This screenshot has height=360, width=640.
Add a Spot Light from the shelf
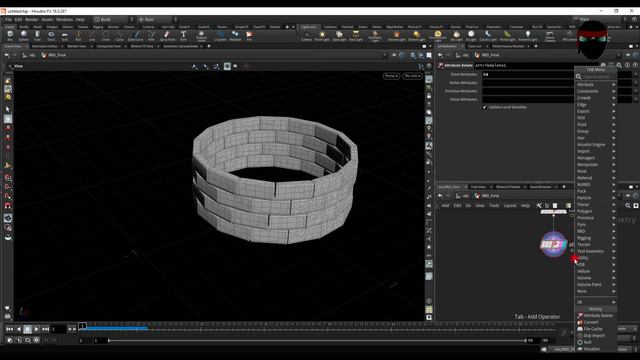[339, 36]
